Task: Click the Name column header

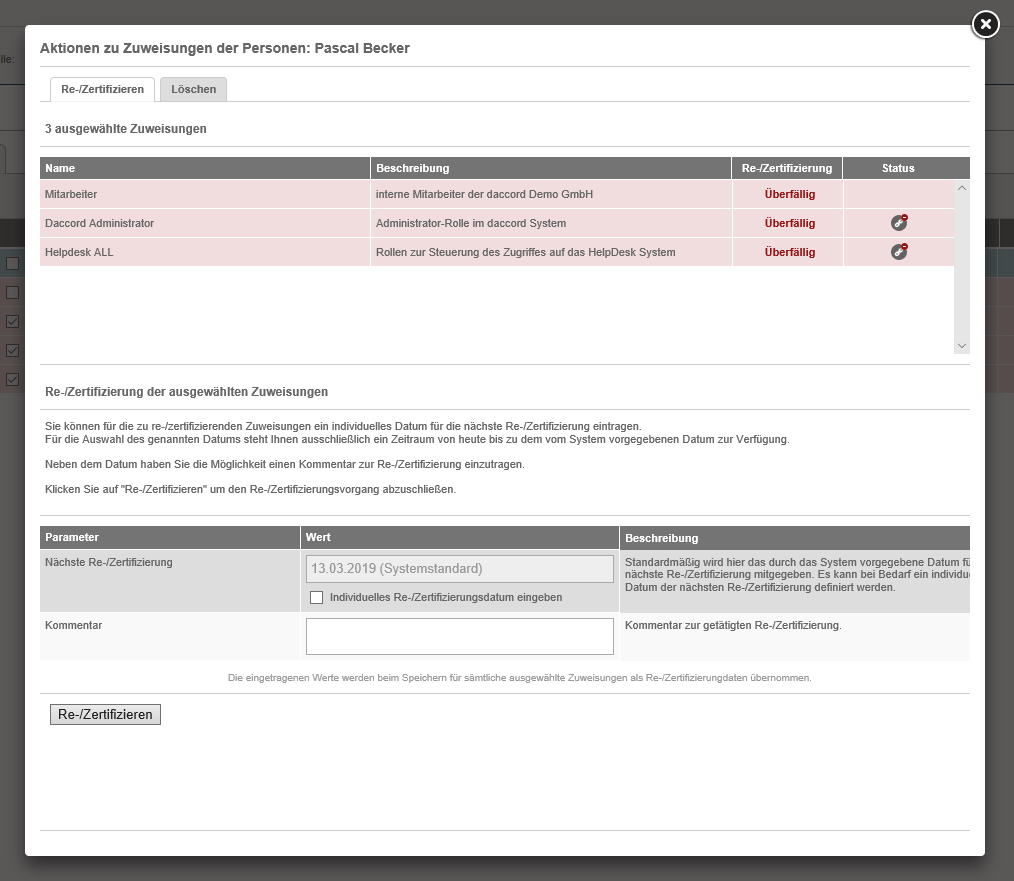Action: [204, 168]
